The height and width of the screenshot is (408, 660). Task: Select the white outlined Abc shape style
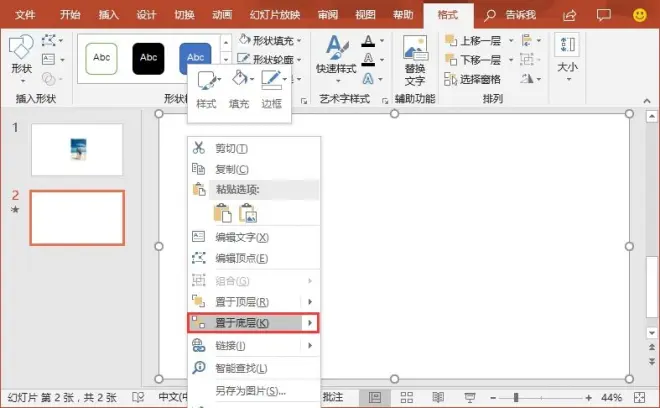[x=101, y=58]
